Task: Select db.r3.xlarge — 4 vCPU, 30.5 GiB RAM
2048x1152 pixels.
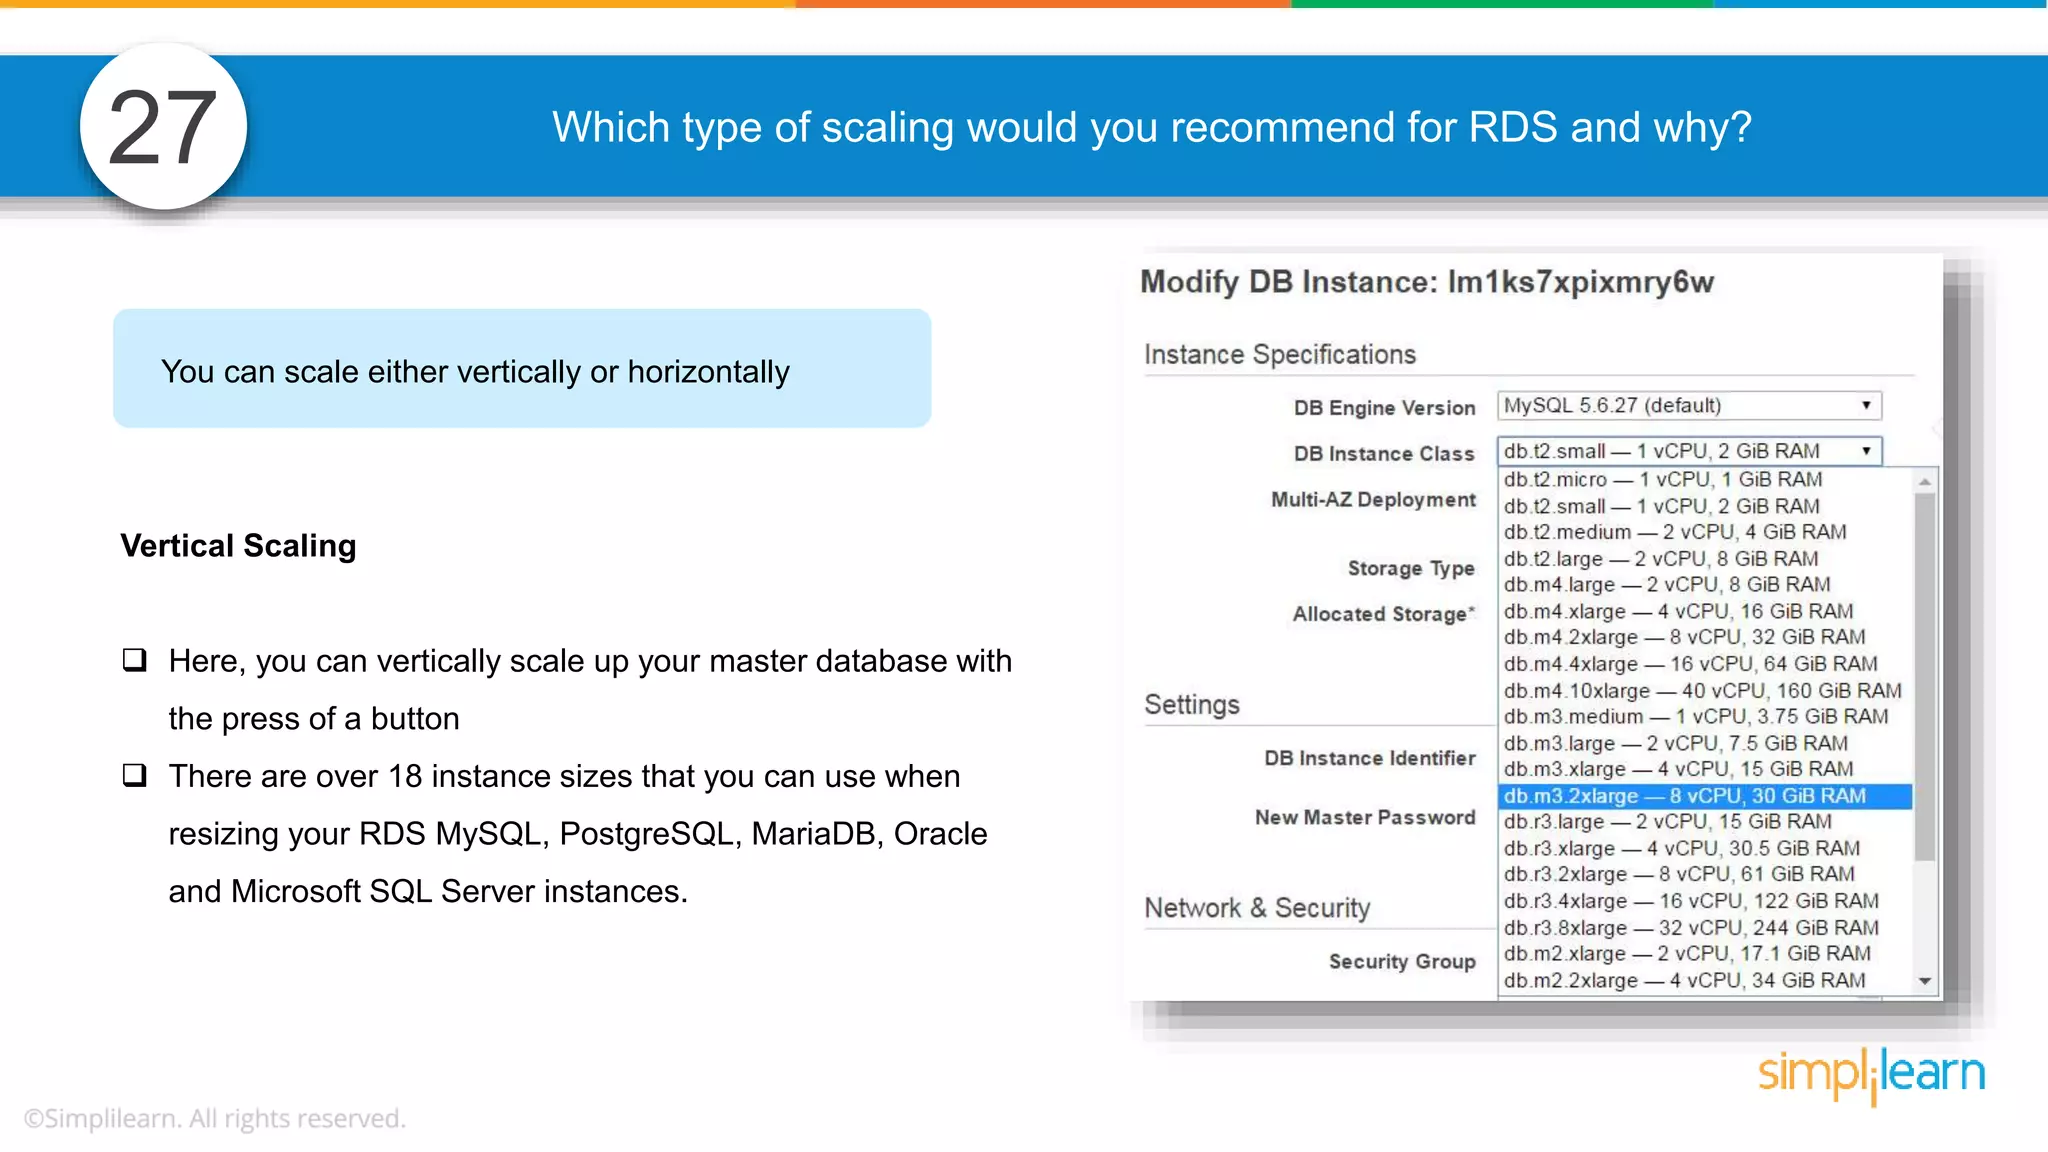Action: pos(1705,848)
